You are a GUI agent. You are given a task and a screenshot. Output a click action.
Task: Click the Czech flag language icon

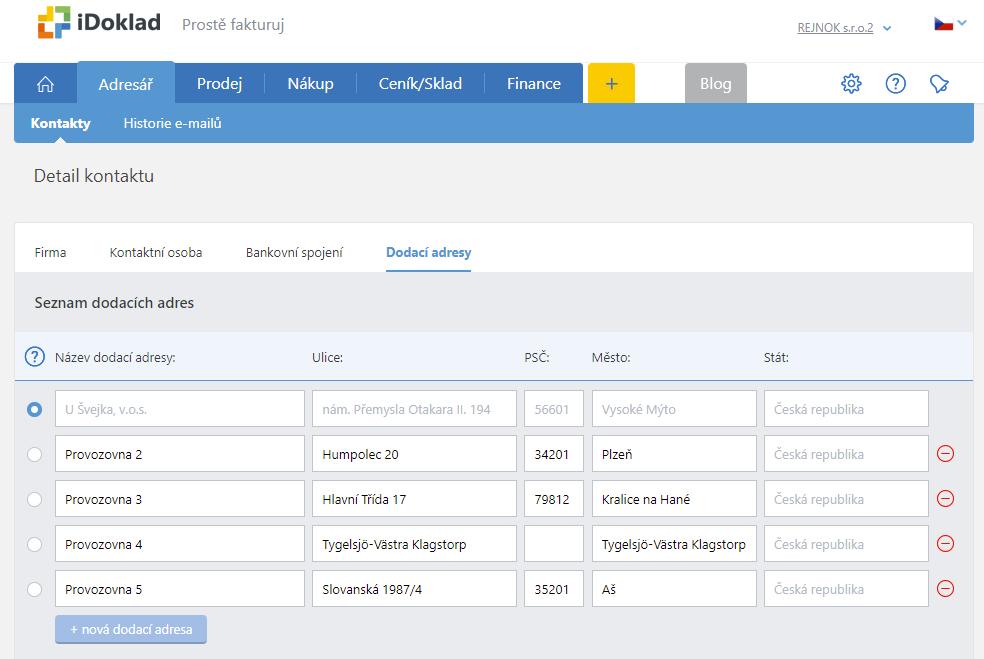(943, 24)
